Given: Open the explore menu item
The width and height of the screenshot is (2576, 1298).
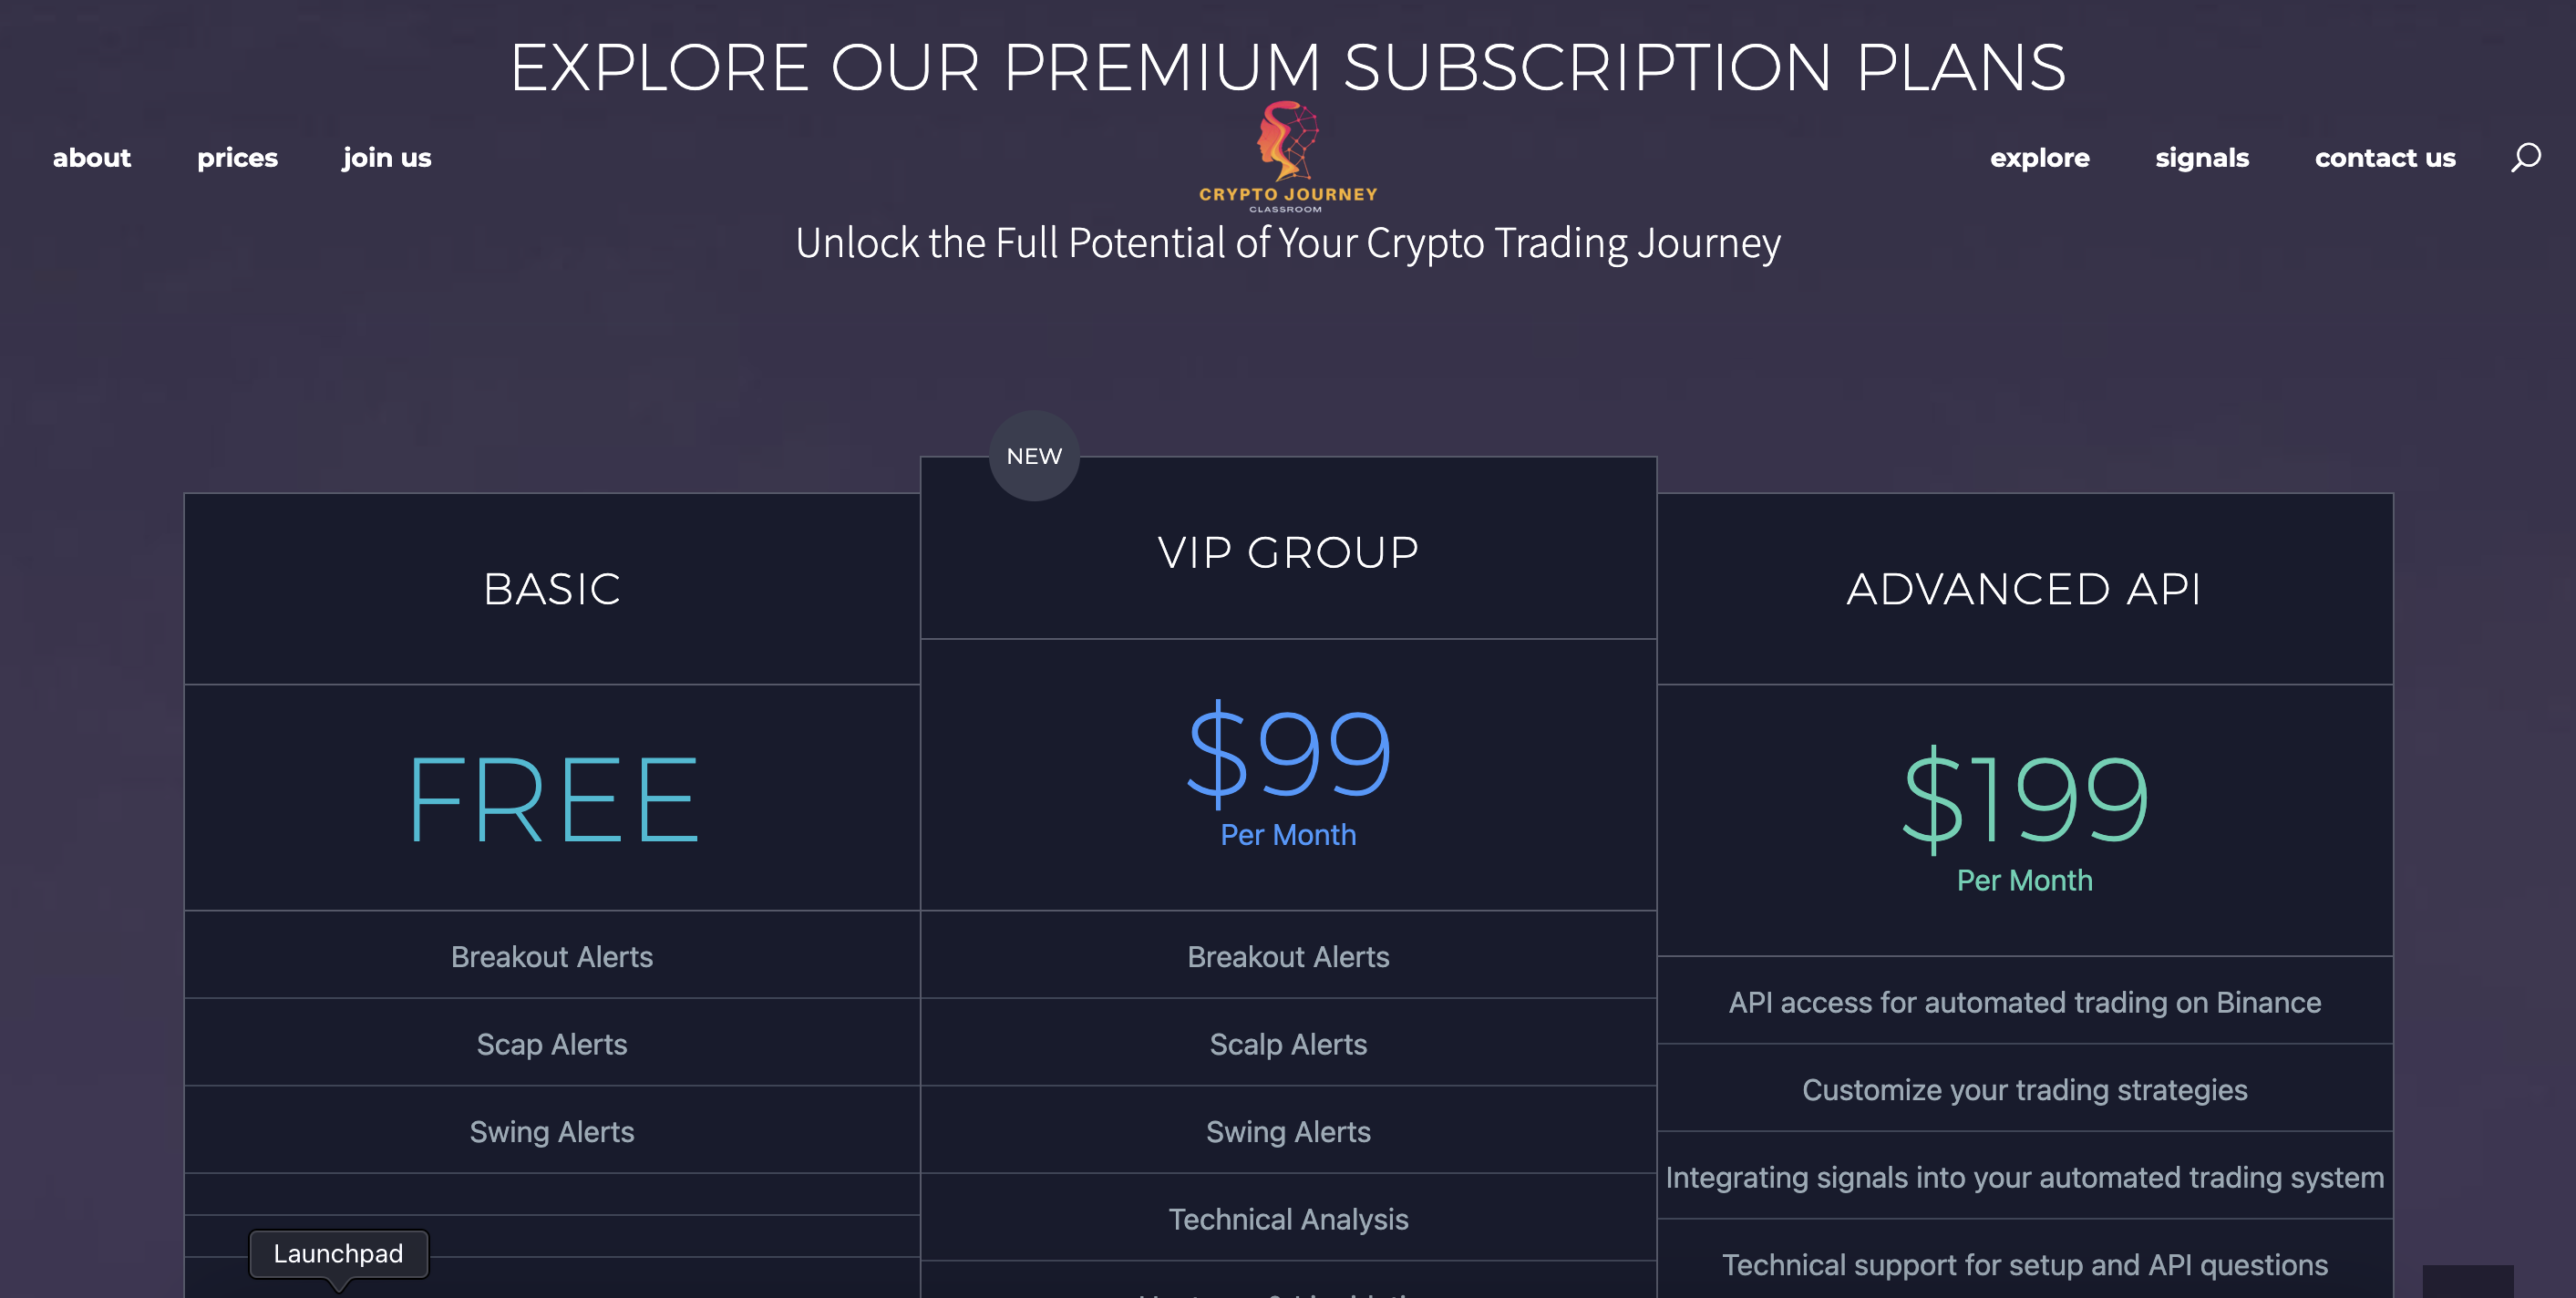Looking at the screenshot, I should click(2039, 158).
